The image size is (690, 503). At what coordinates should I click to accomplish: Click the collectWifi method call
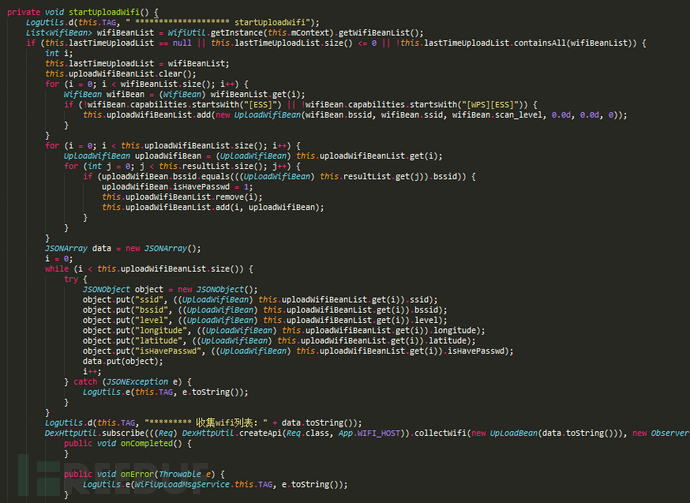coord(440,433)
